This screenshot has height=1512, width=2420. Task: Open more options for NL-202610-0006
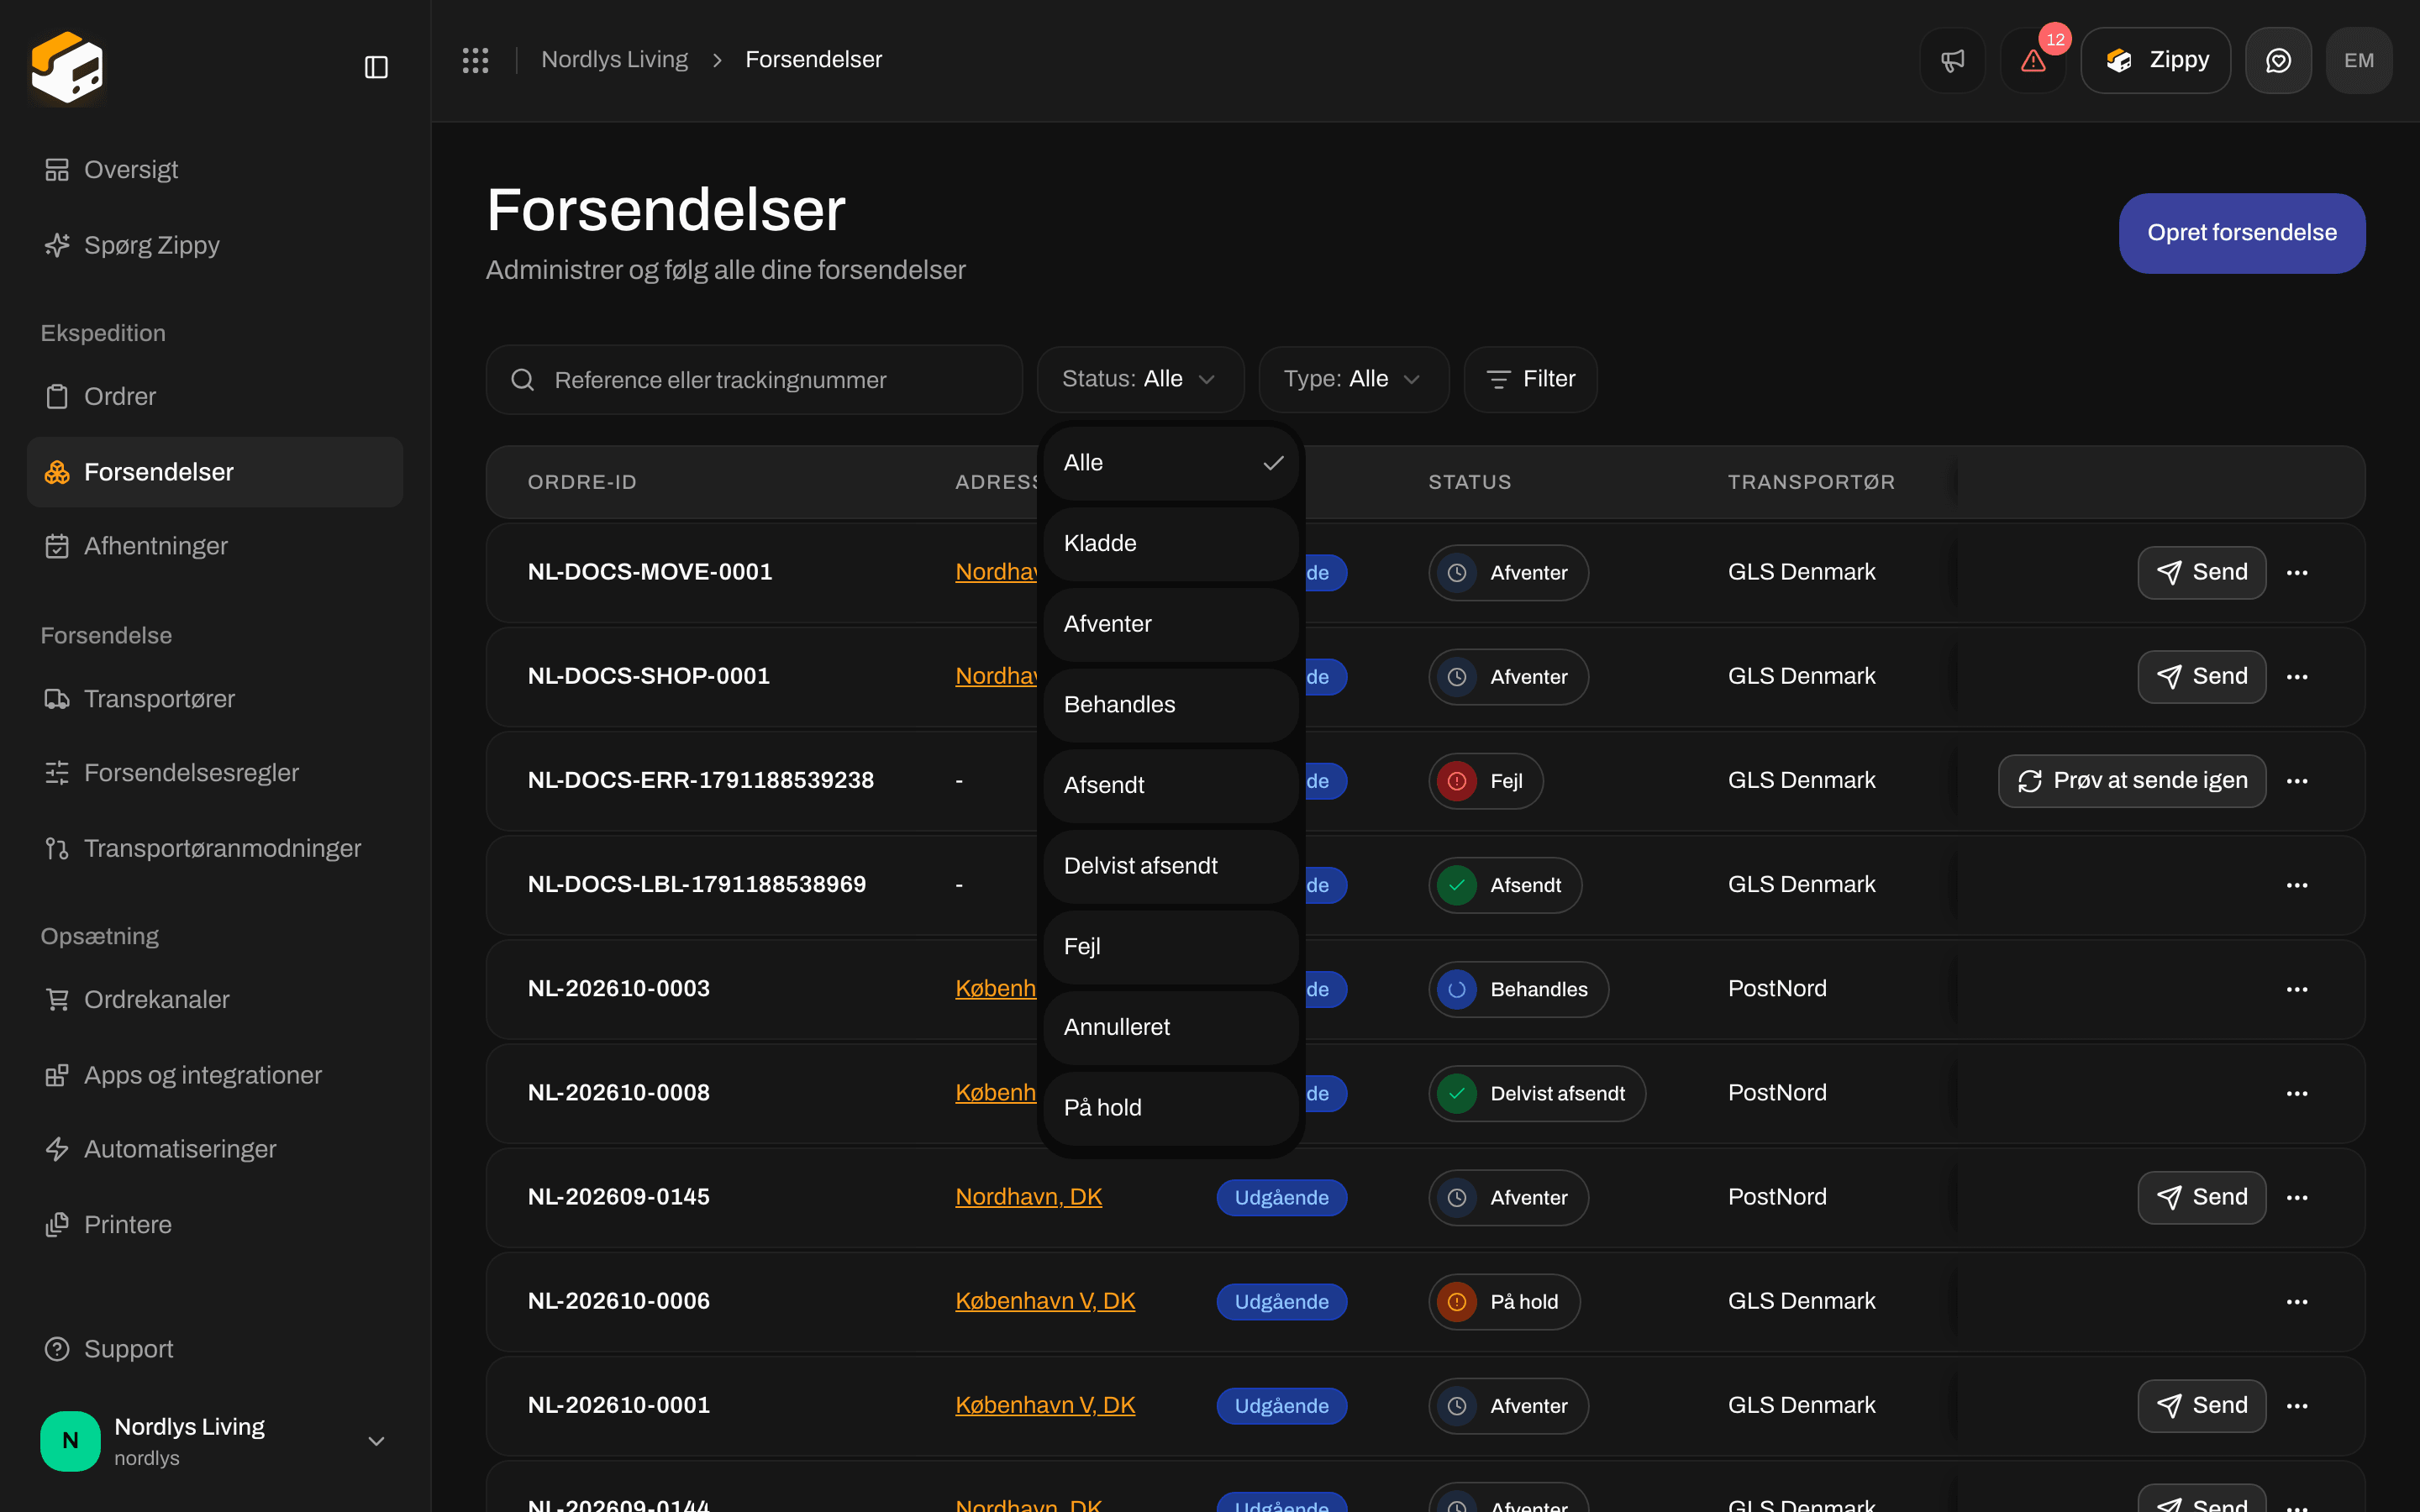coord(2297,1301)
